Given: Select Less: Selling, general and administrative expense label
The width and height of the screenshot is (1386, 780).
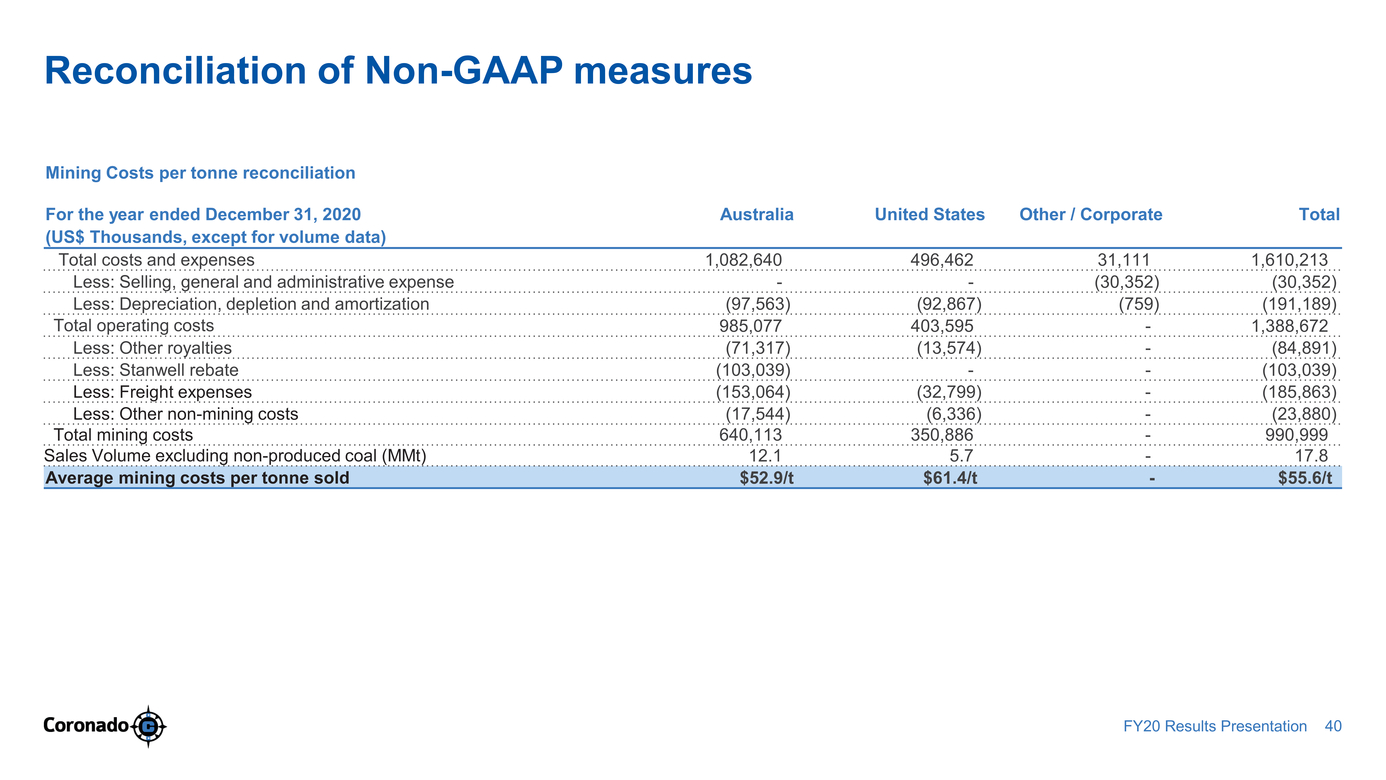Looking at the screenshot, I should click(264, 282).
